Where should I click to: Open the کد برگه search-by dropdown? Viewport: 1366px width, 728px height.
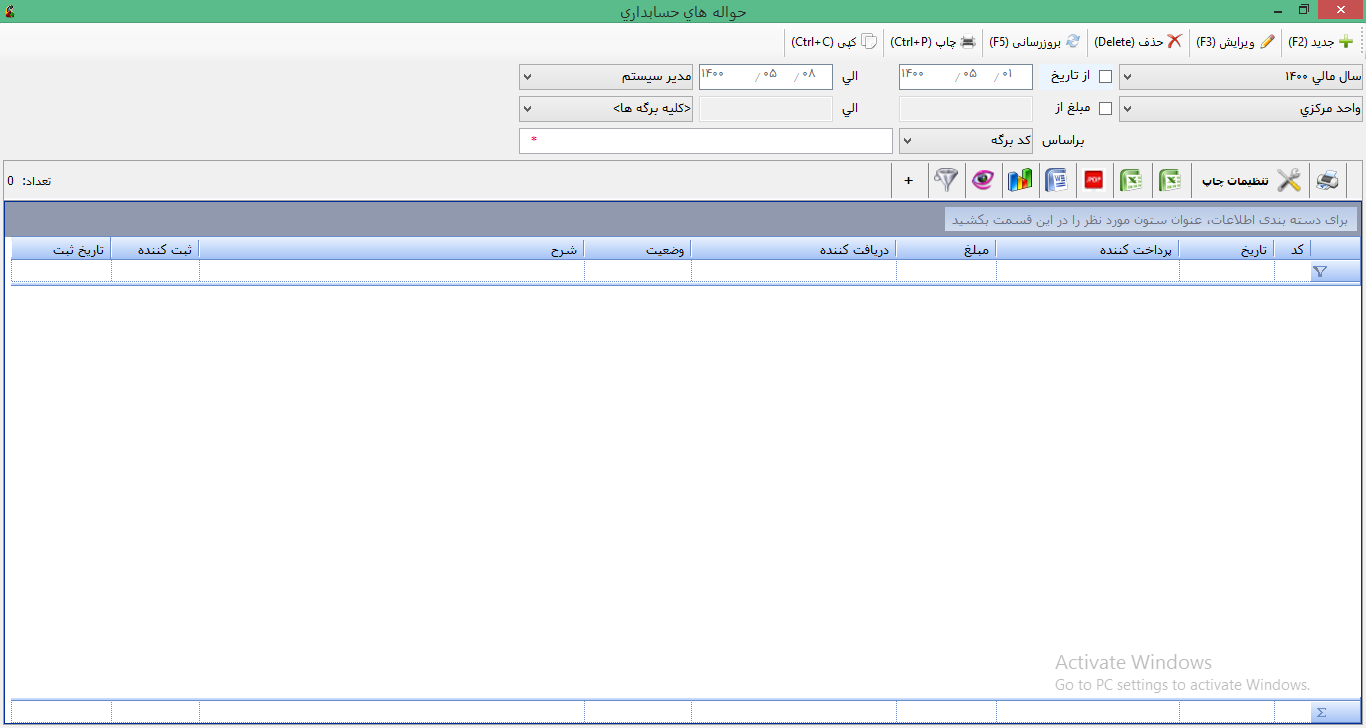965,141
